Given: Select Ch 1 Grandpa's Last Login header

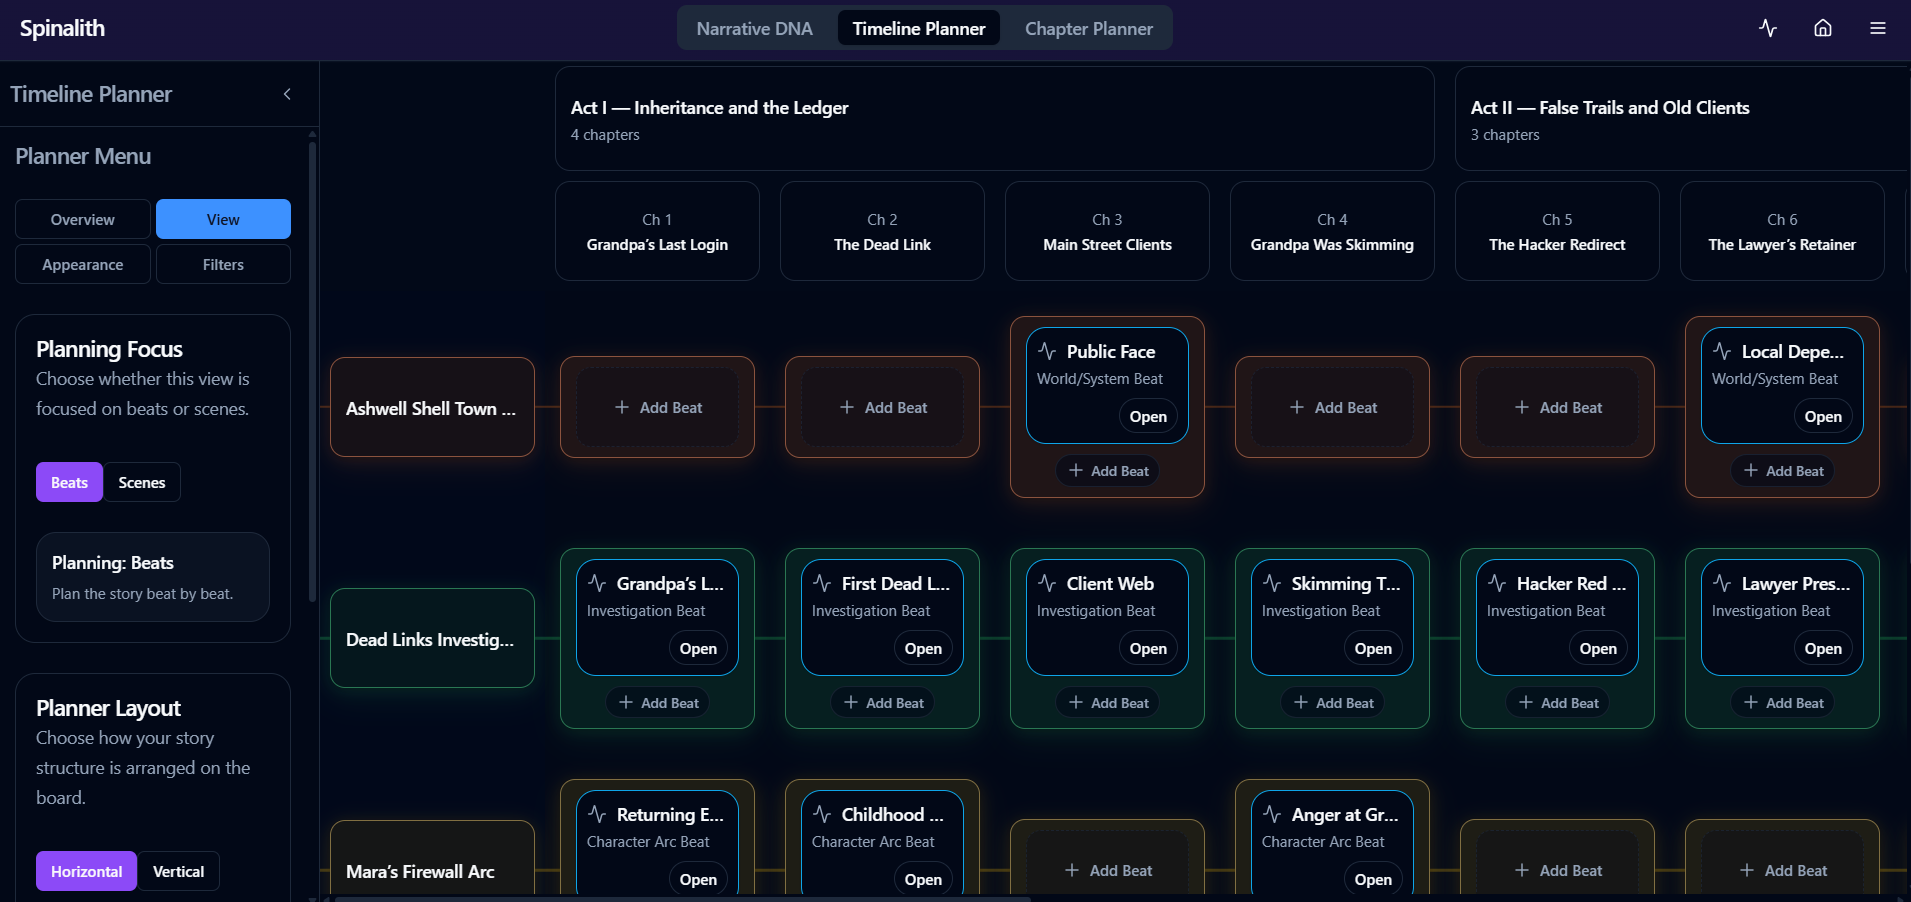Looking at the screenshot, I should (x=657, y=231).
